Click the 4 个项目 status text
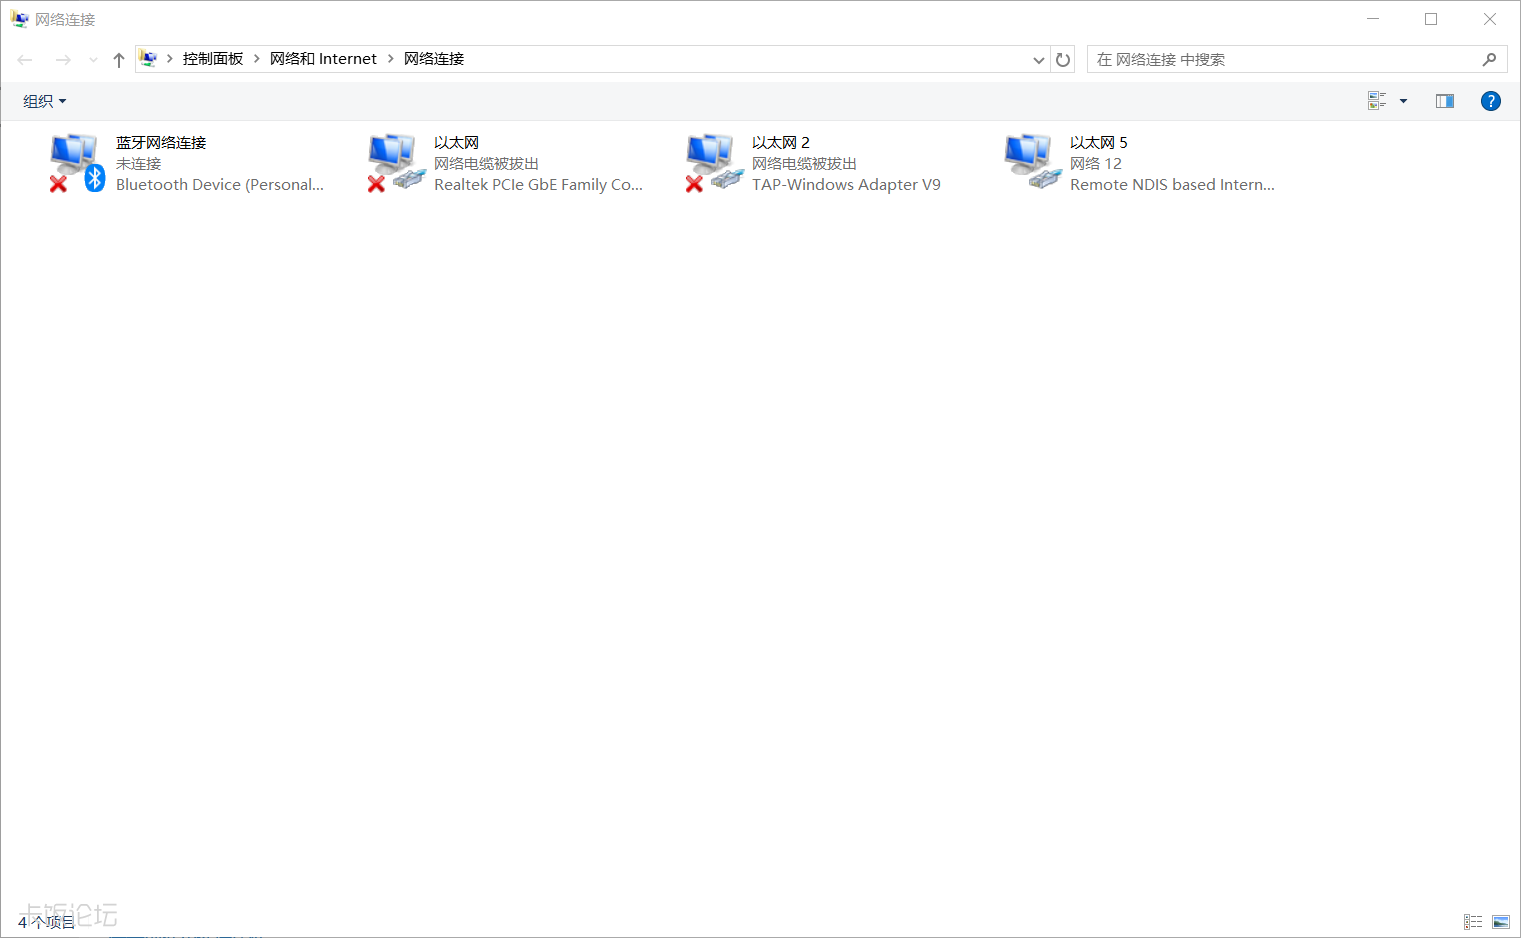Screen dimensions: 1521x938 [48, 922]
